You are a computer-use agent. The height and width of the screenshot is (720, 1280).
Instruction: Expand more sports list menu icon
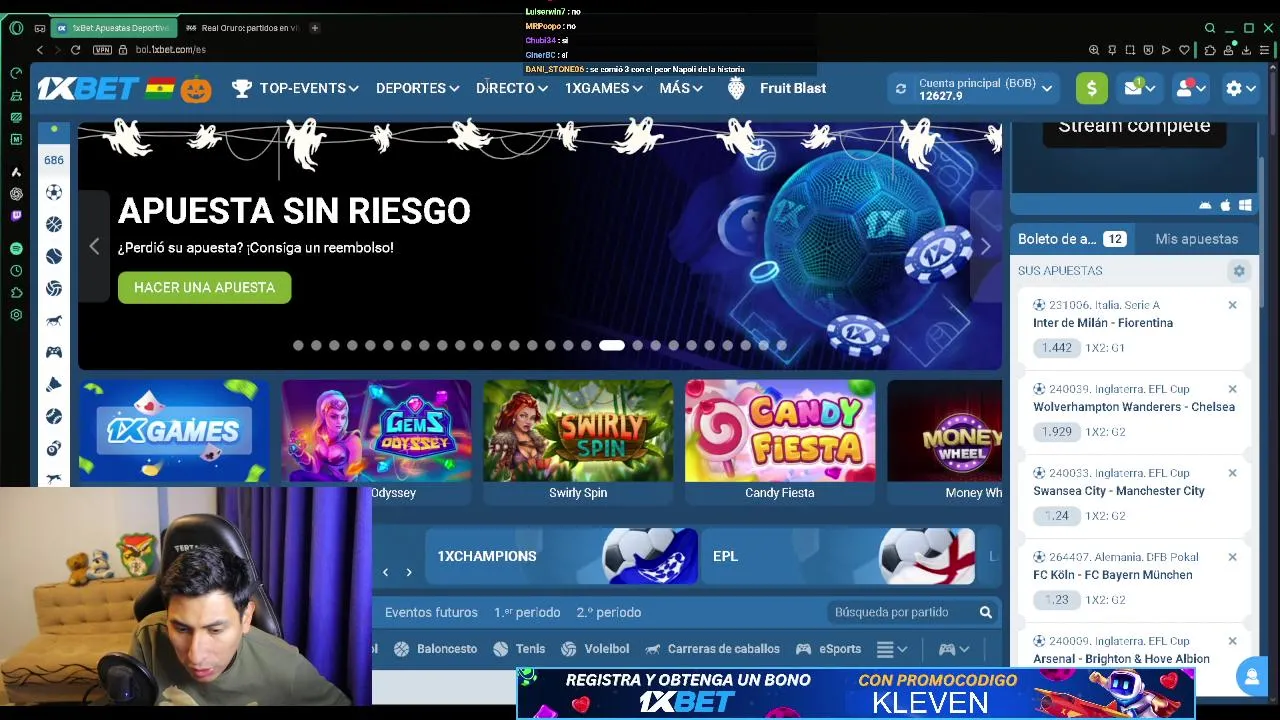pyautogui.click(x=891, y=649)
